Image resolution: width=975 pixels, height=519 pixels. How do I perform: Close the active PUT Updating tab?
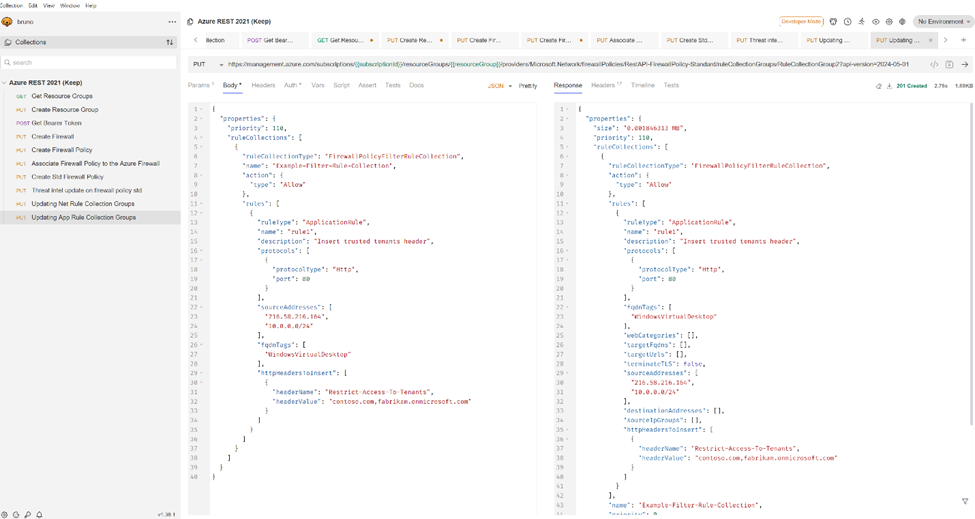coord(930,40)
